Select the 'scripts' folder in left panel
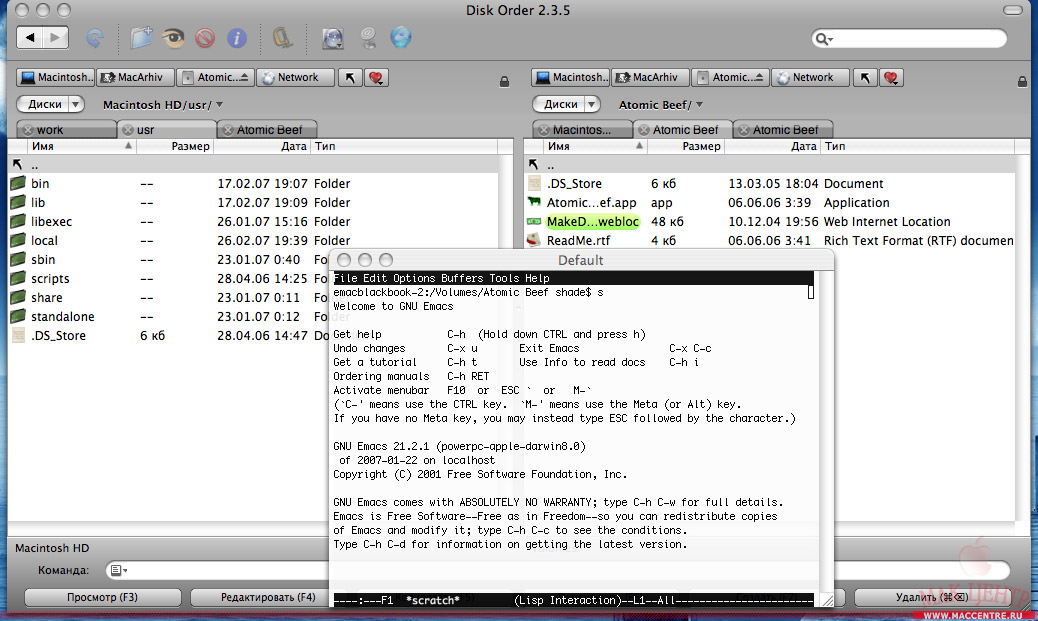This screenshot has height=621, width=1038. [50, 279]
